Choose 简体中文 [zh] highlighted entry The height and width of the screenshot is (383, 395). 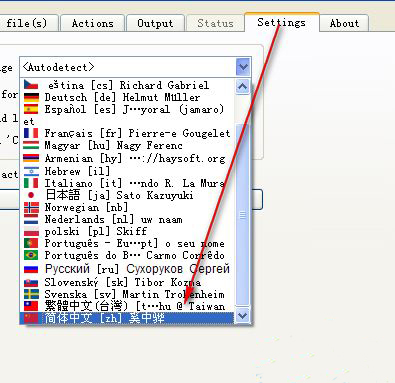(128, 318)
